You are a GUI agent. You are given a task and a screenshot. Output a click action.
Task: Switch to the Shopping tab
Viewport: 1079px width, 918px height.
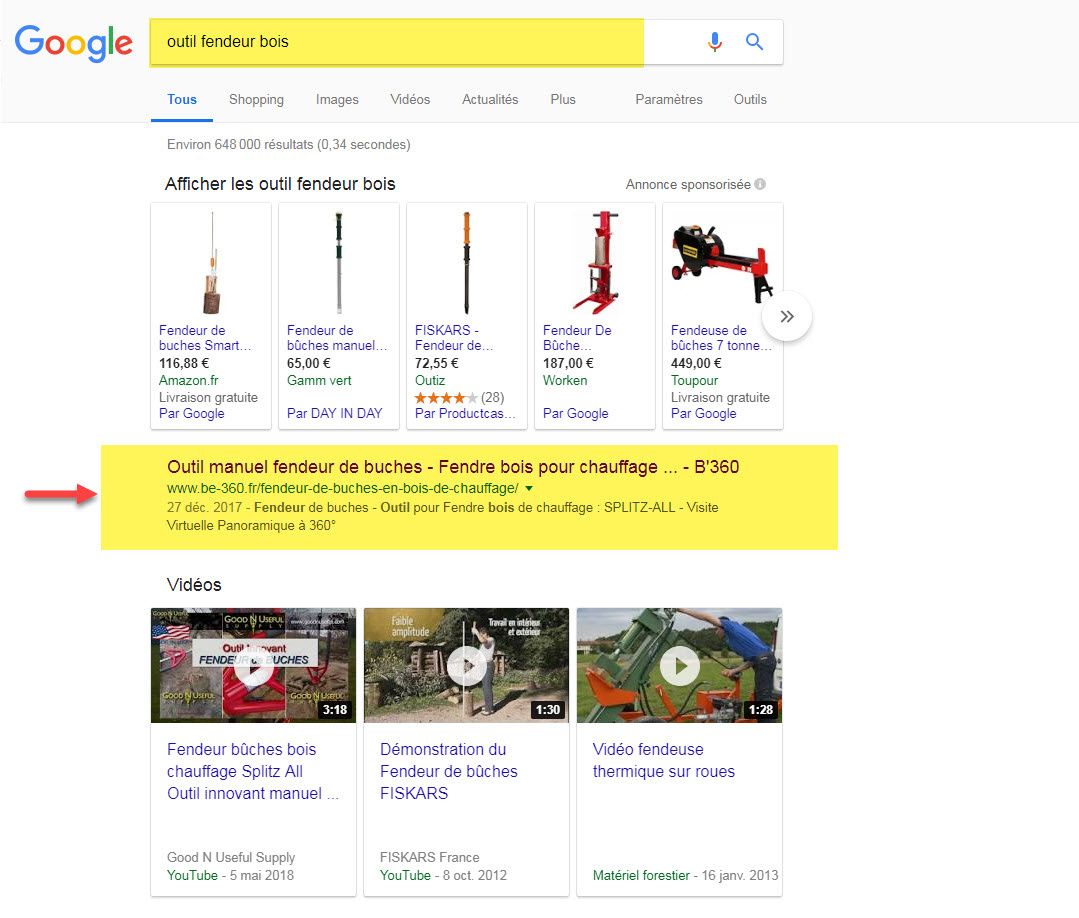(256, 99)
